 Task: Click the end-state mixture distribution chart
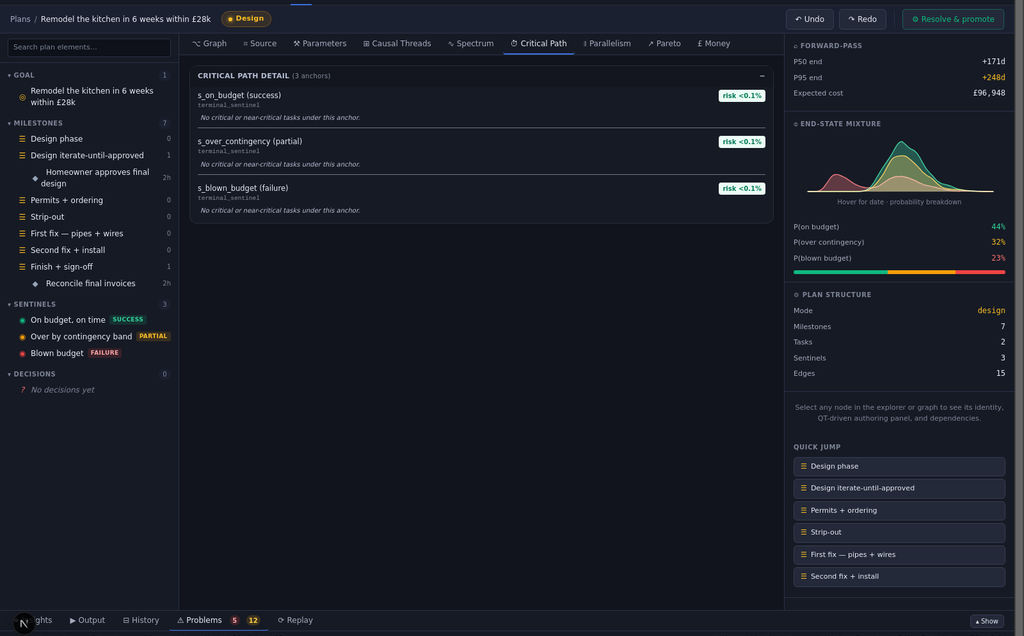[899, 166]
